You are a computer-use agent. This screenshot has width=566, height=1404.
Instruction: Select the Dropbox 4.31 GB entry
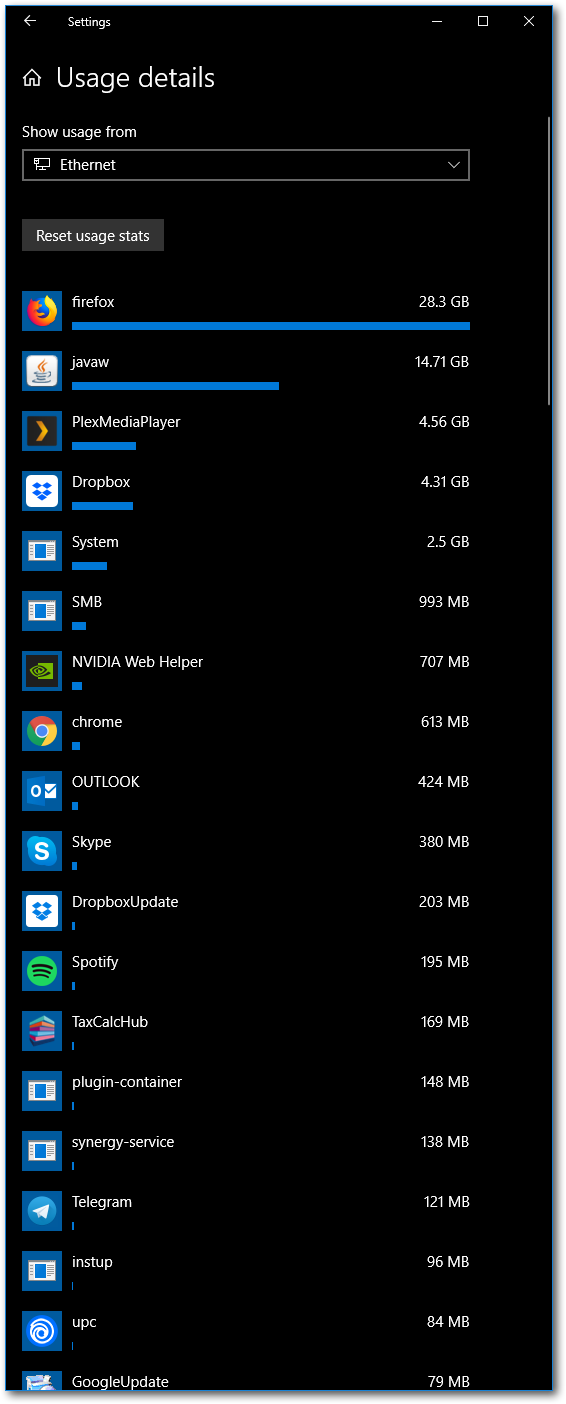pyautogui.click(x=246, y=491)
